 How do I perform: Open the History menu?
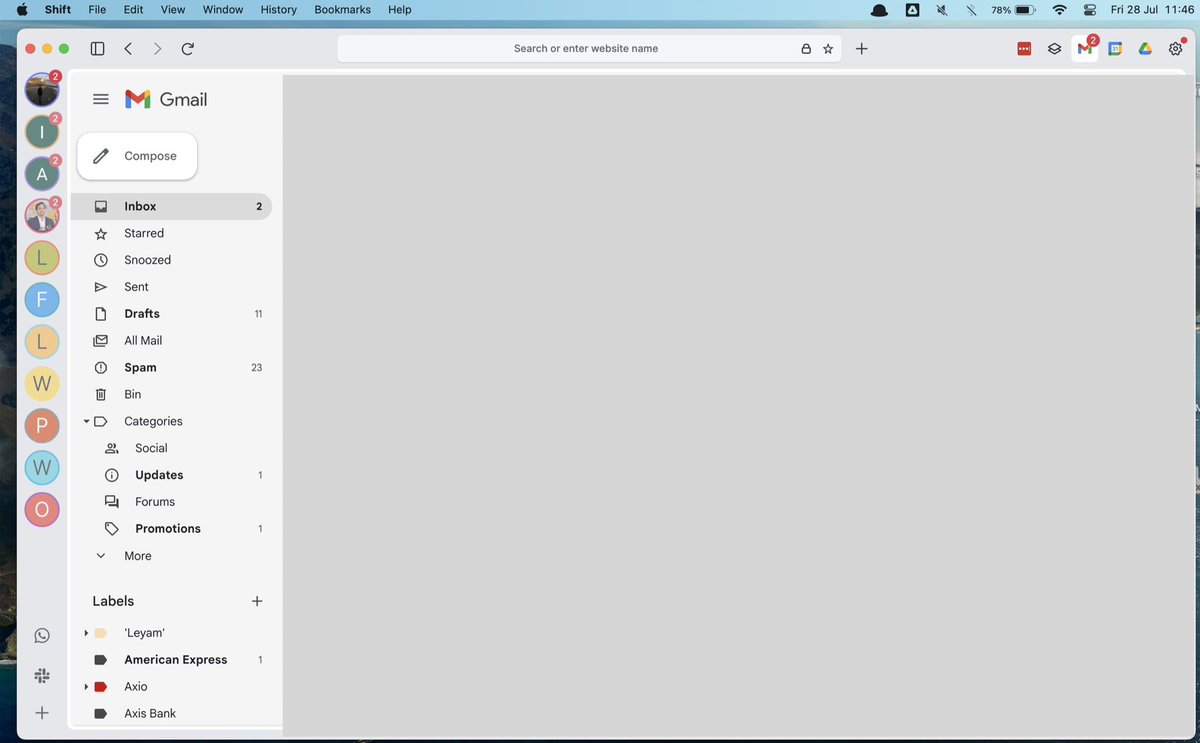[278, 9]
